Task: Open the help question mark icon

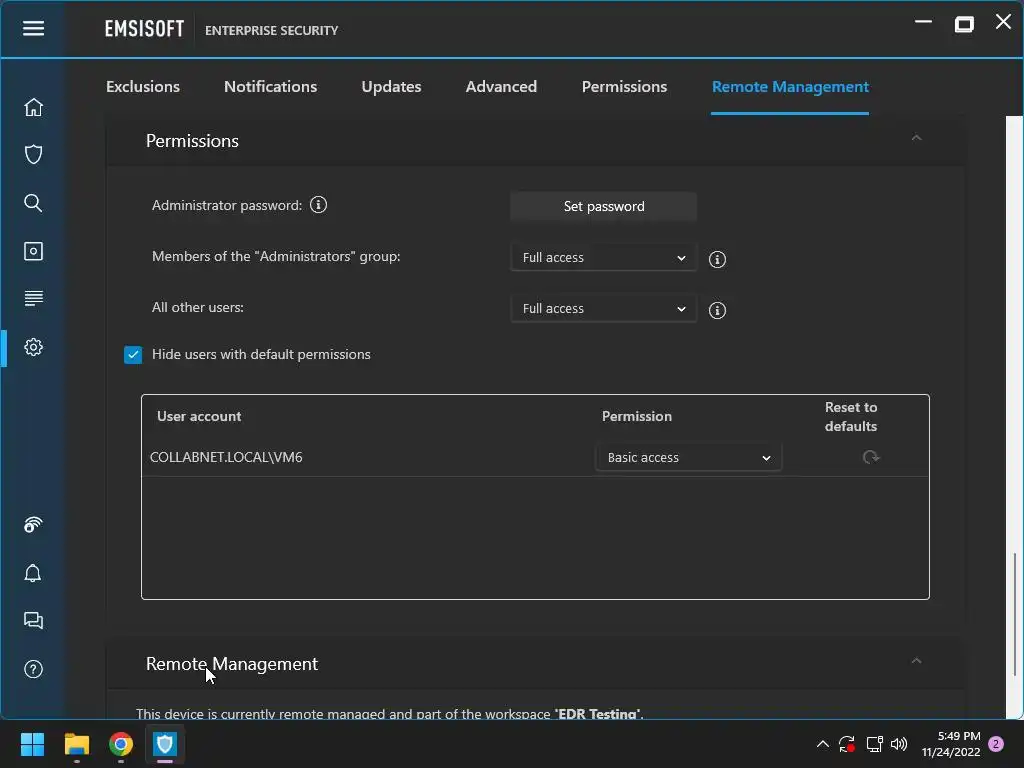Action: tap(33, 669)
